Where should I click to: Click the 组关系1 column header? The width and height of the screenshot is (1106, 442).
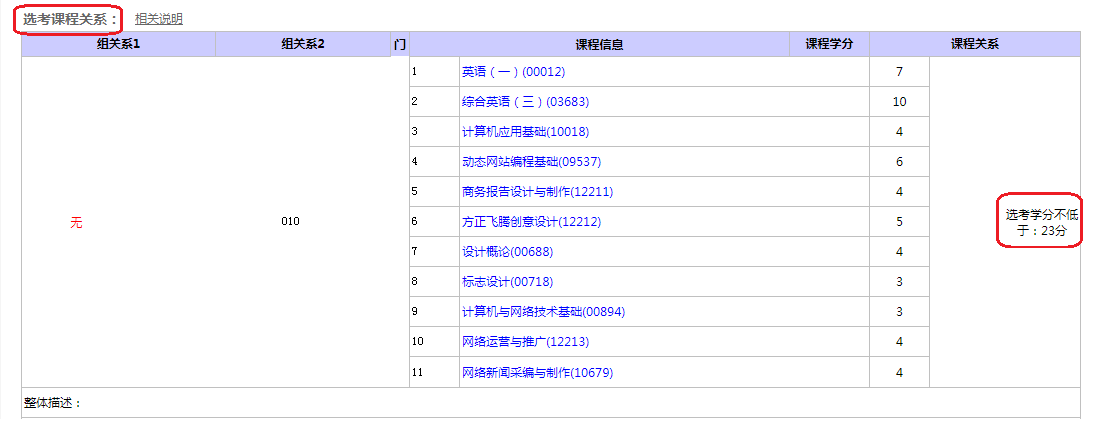[118, 44]
